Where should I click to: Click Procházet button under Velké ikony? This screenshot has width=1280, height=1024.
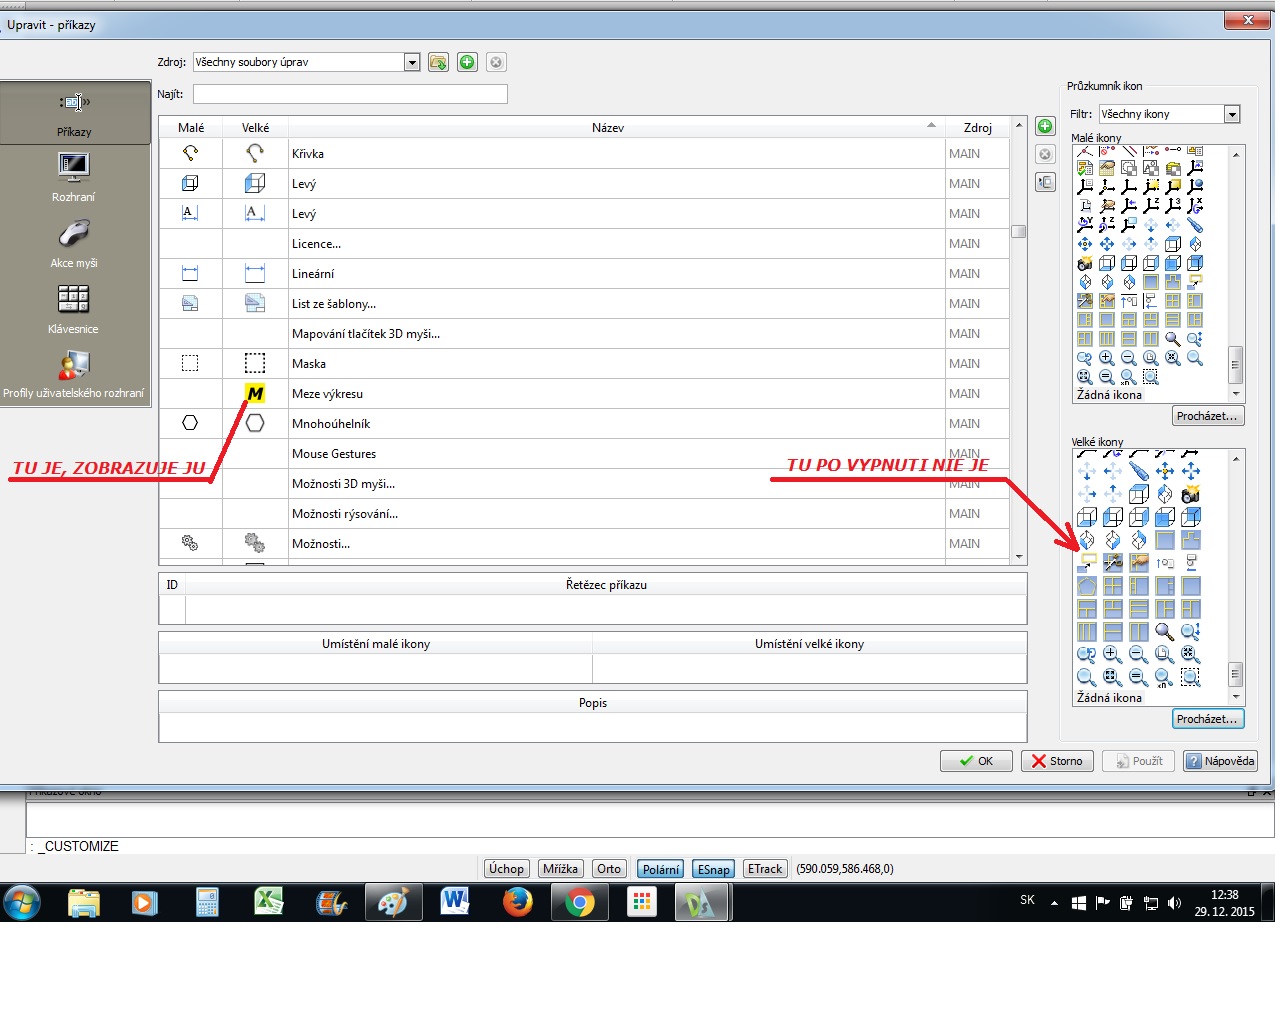(x=1207, y=719)
